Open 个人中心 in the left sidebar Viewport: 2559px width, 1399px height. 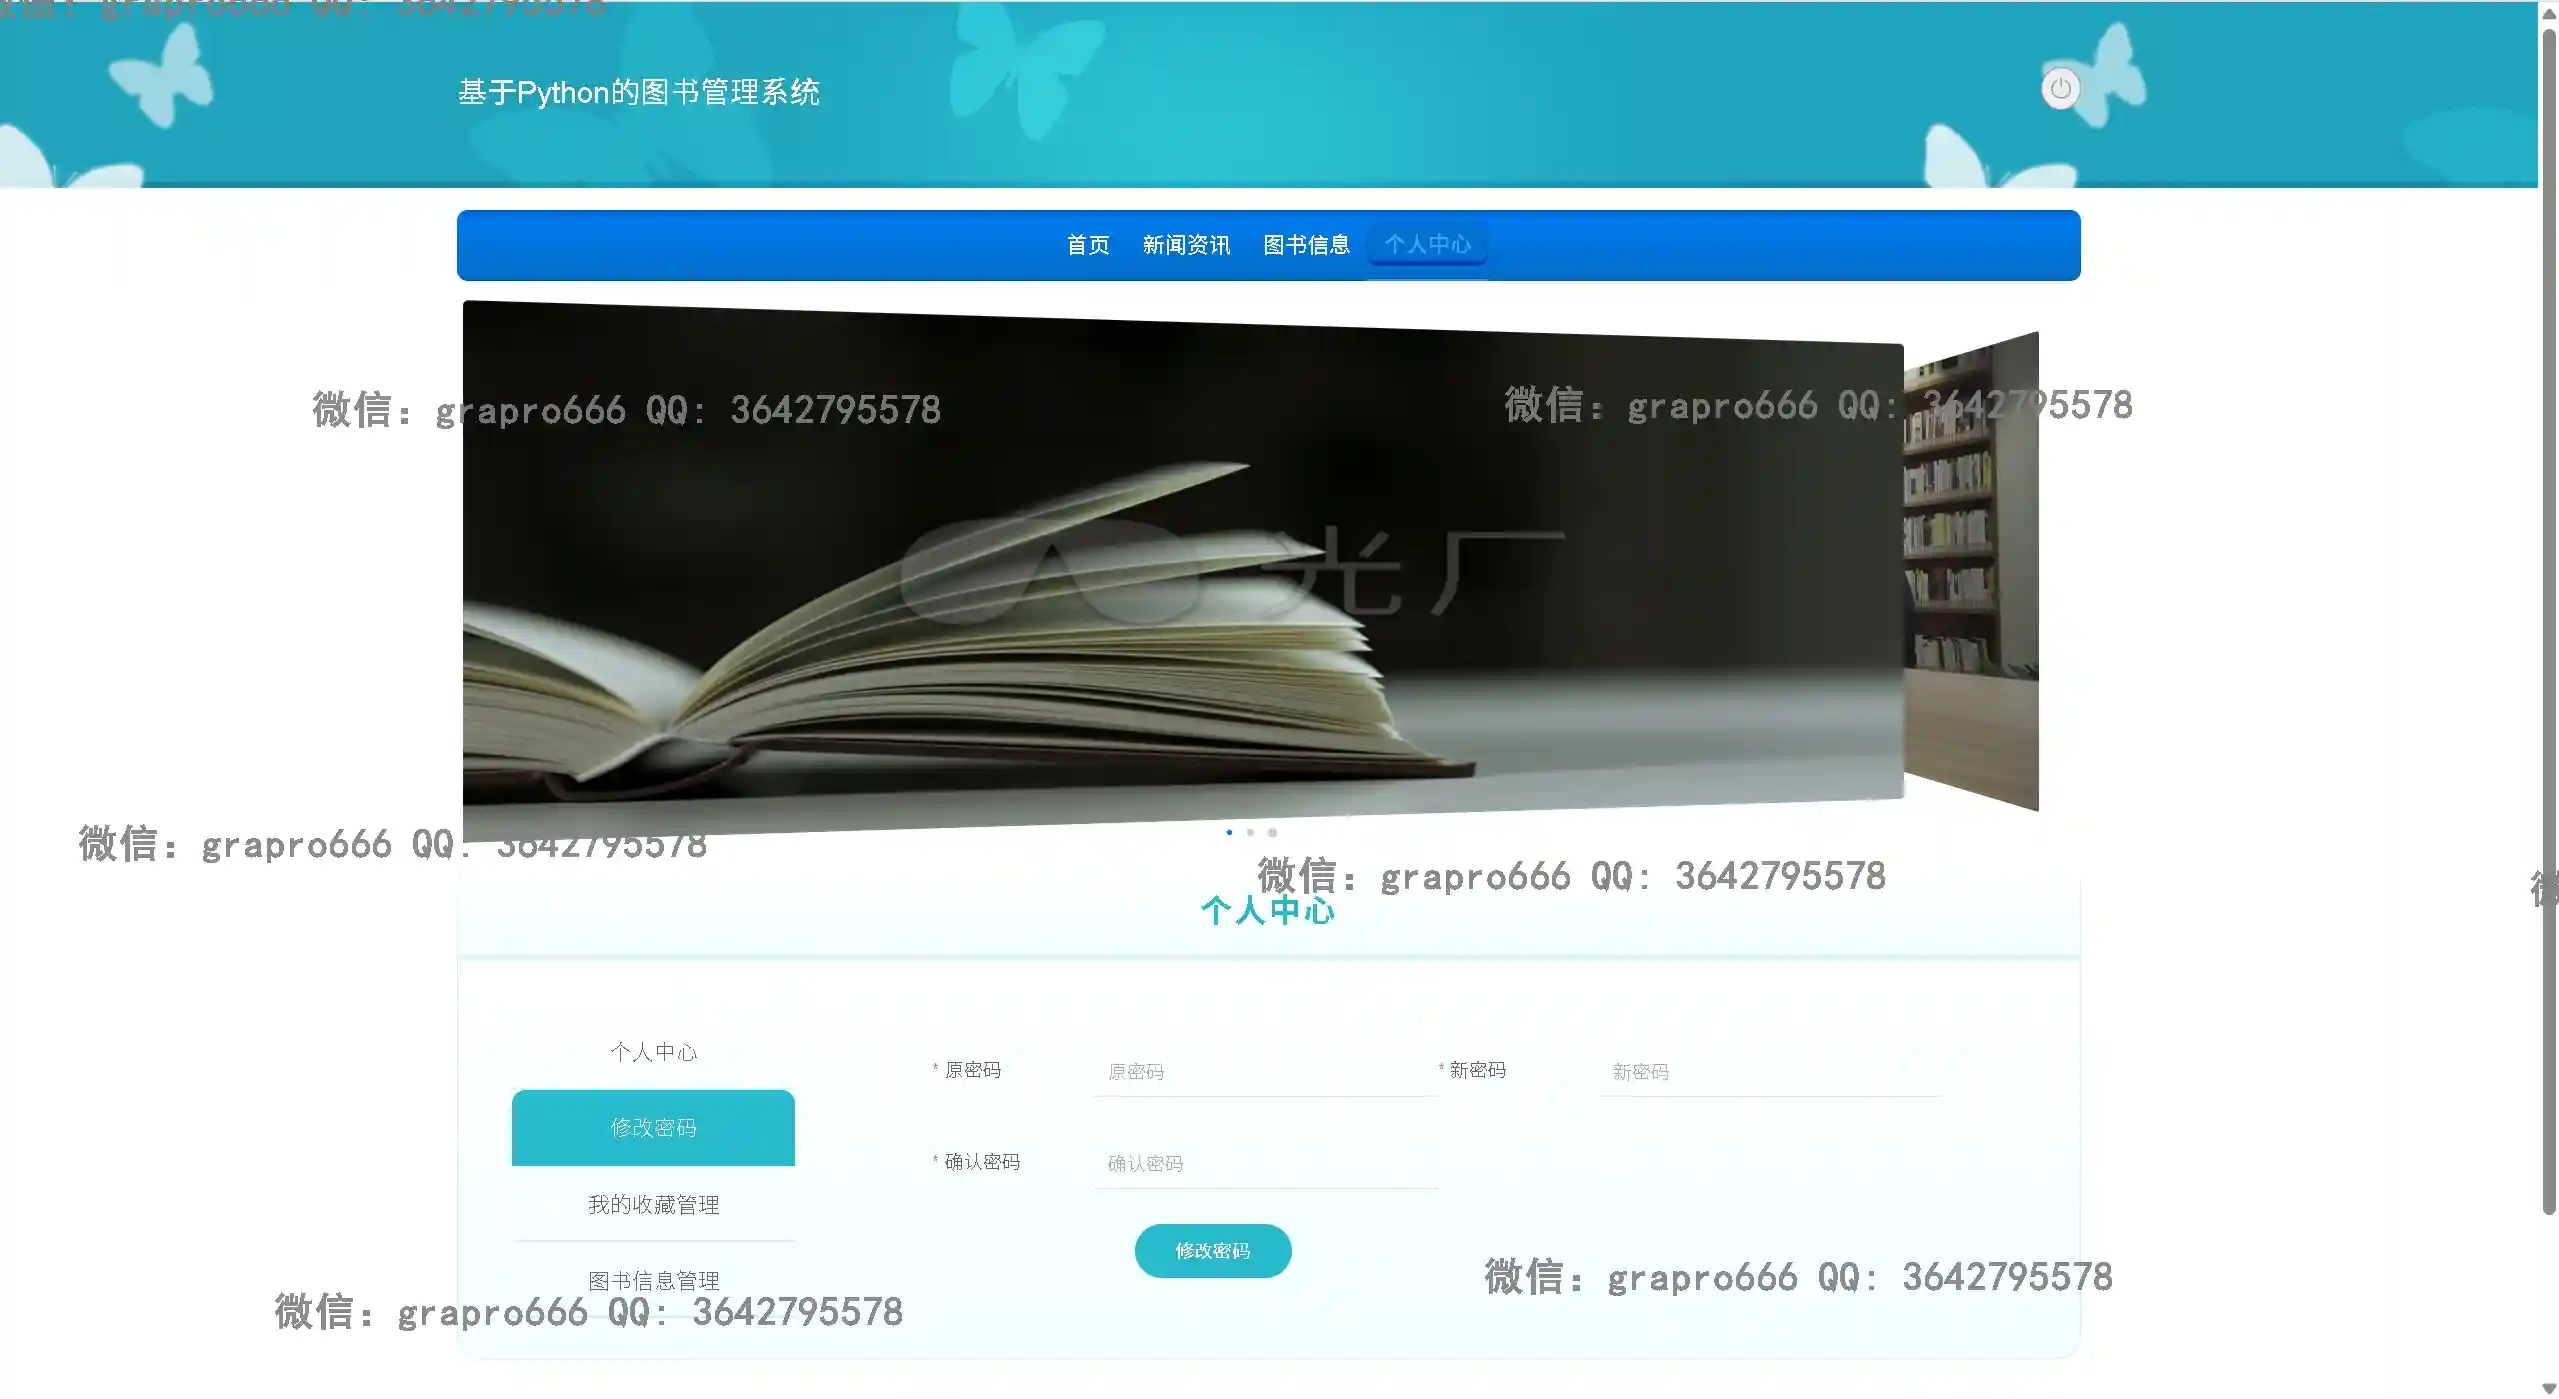[x=653, y=1052]
